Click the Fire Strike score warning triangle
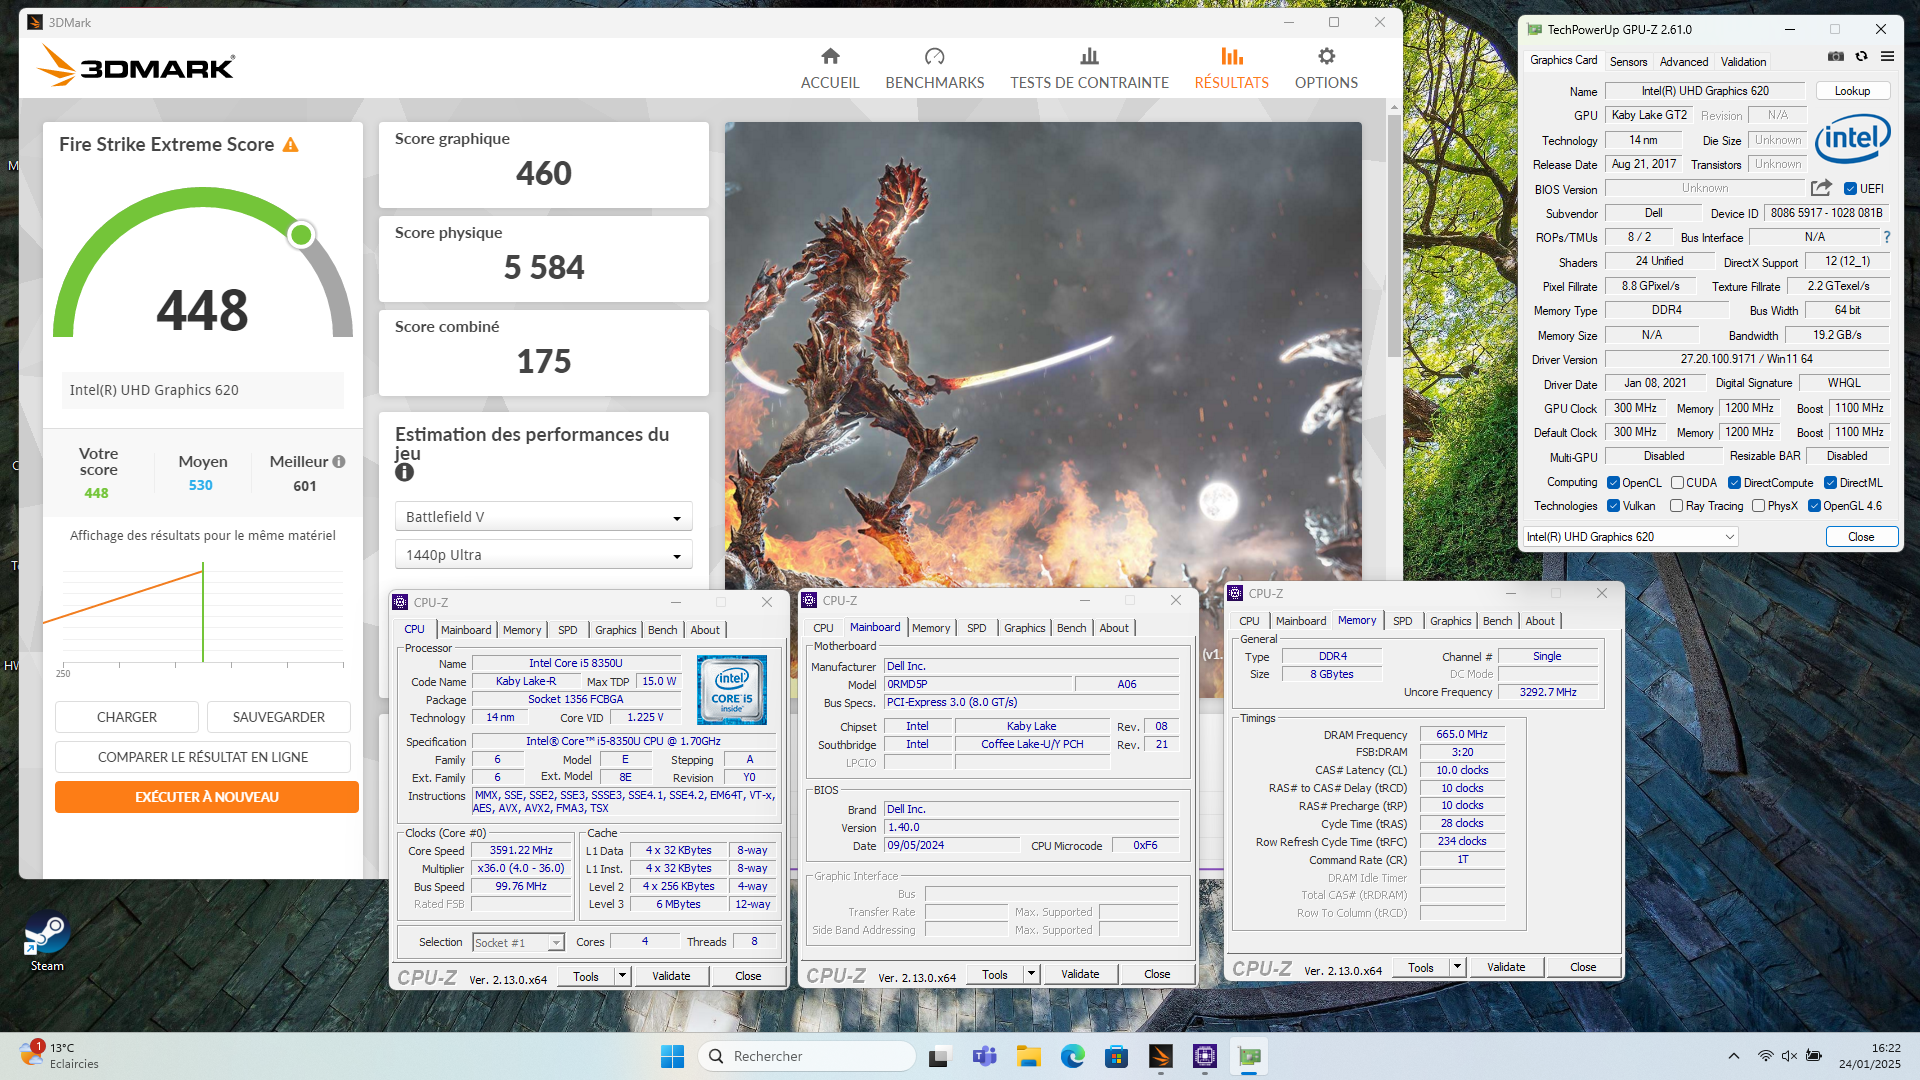The height and width of the screenshot is (1080, 1920). (291, 145)
